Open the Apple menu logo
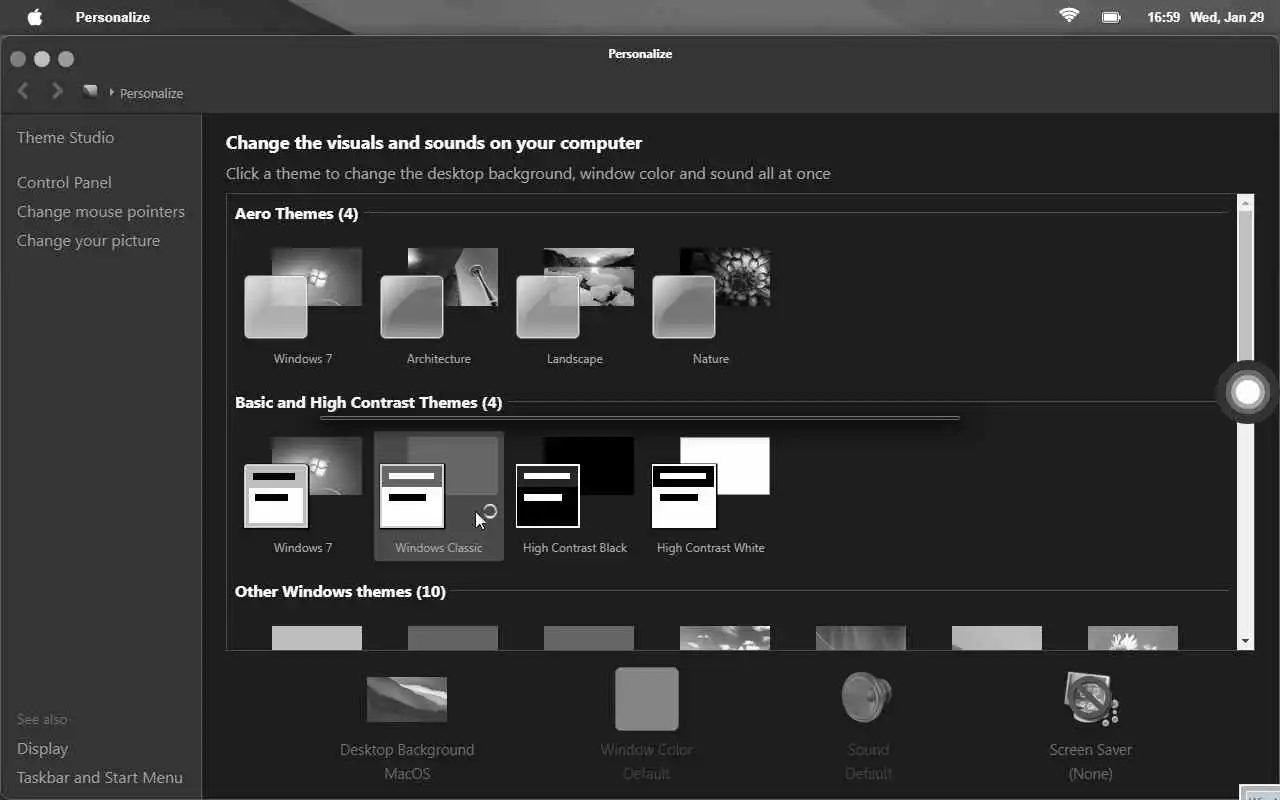 35,17
